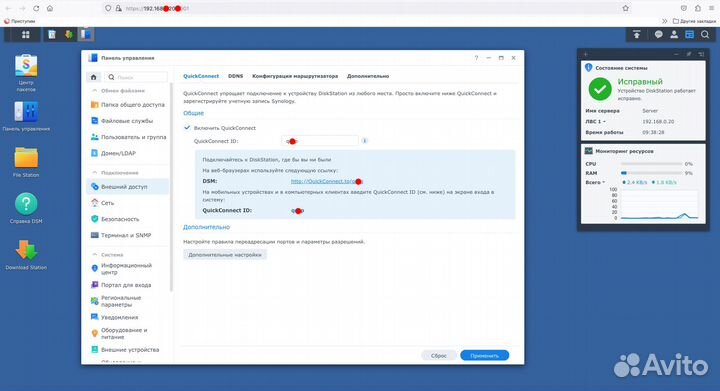The image size is (720, 391).
Task: Open the user account options icon
Action: coord(674,34)
